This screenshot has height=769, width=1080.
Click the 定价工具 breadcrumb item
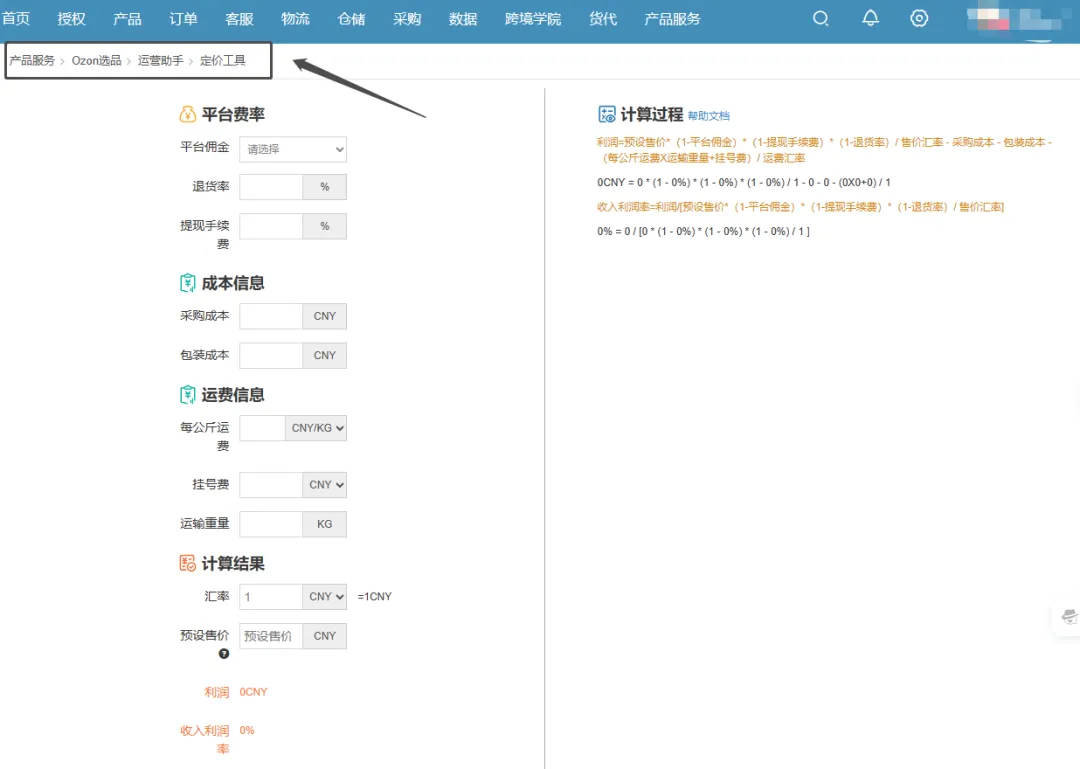(x=222, y=61)
